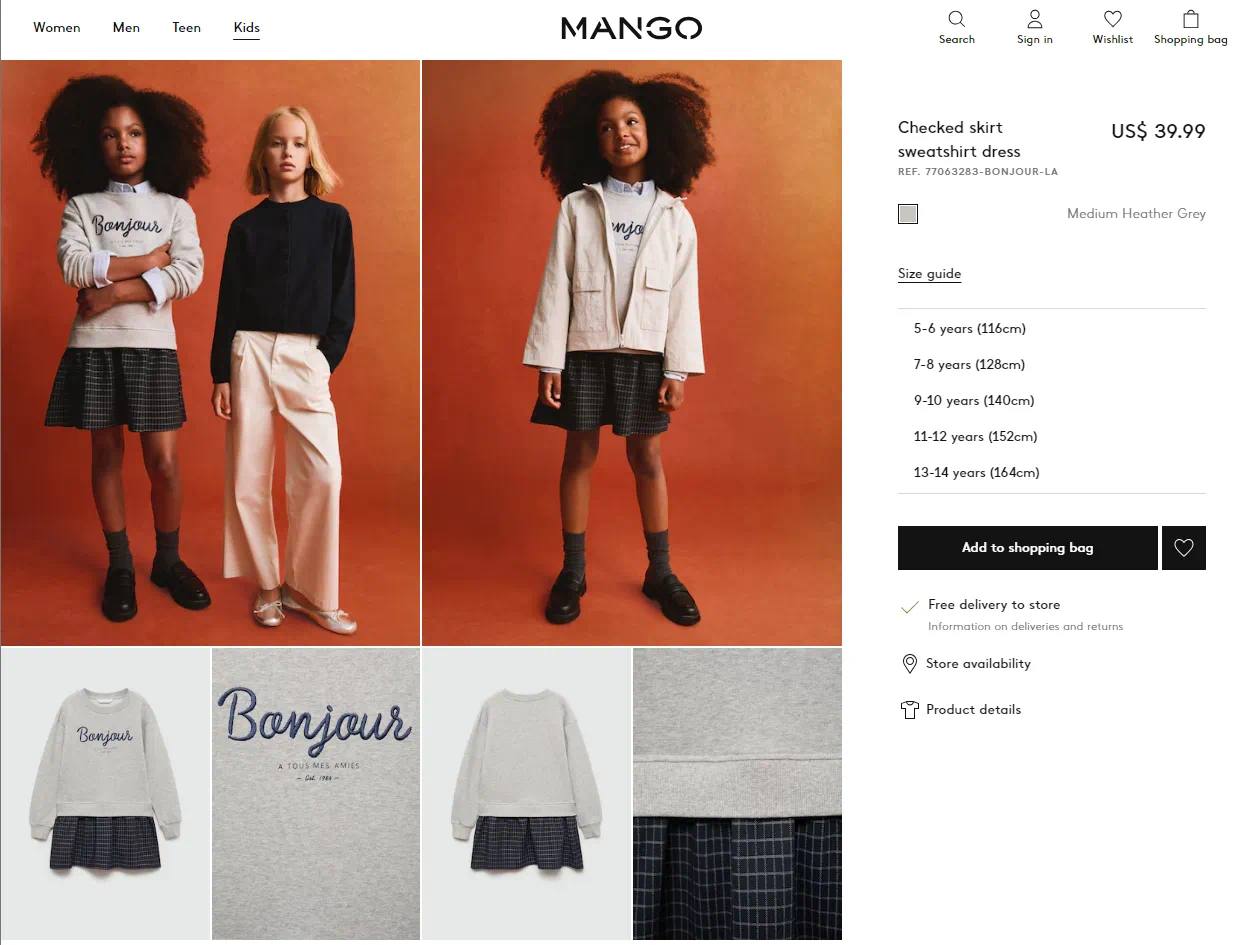Viewport: 1240px width, 945px height.
Task: Open the Teen menu
Action: tap(186, 28)
